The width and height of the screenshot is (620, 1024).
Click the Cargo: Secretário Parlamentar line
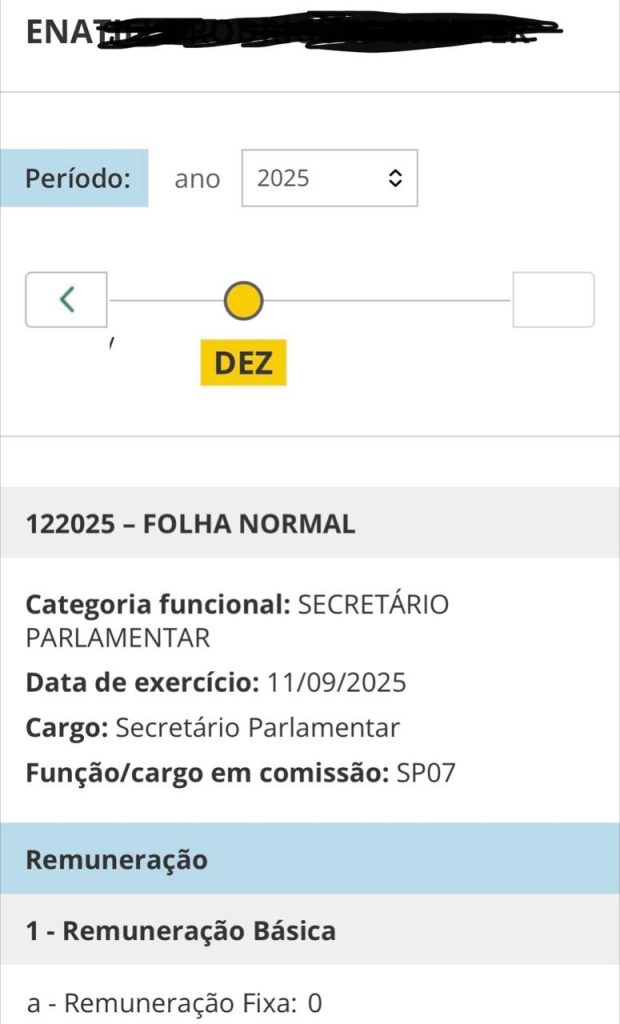[x=212, y=728]
